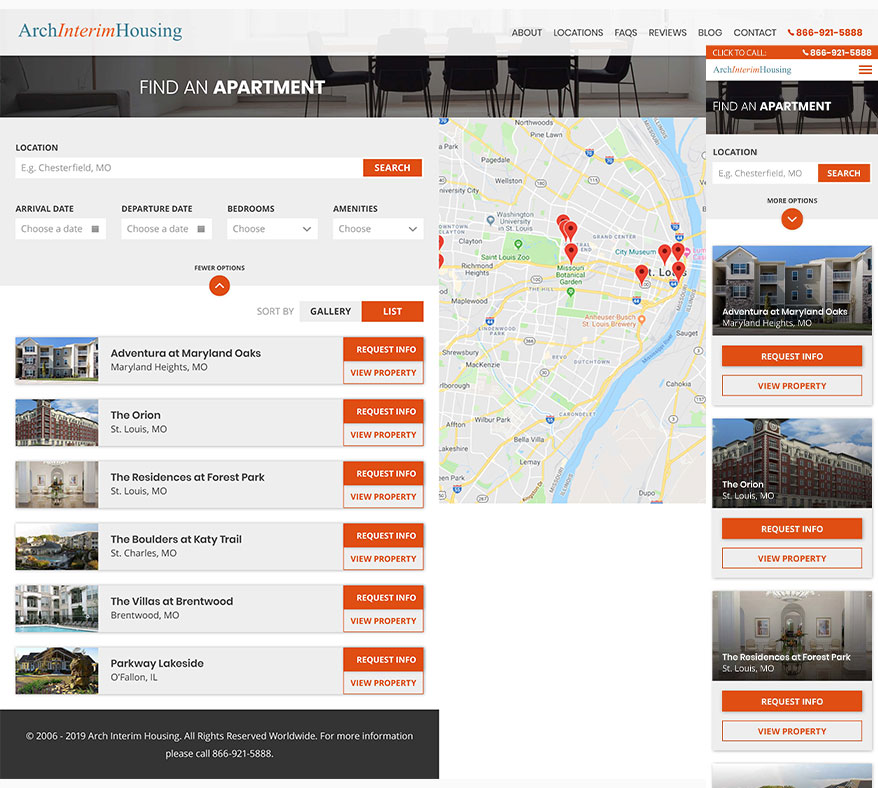View property The Boulders at Katy Trail

coord(384,559)
